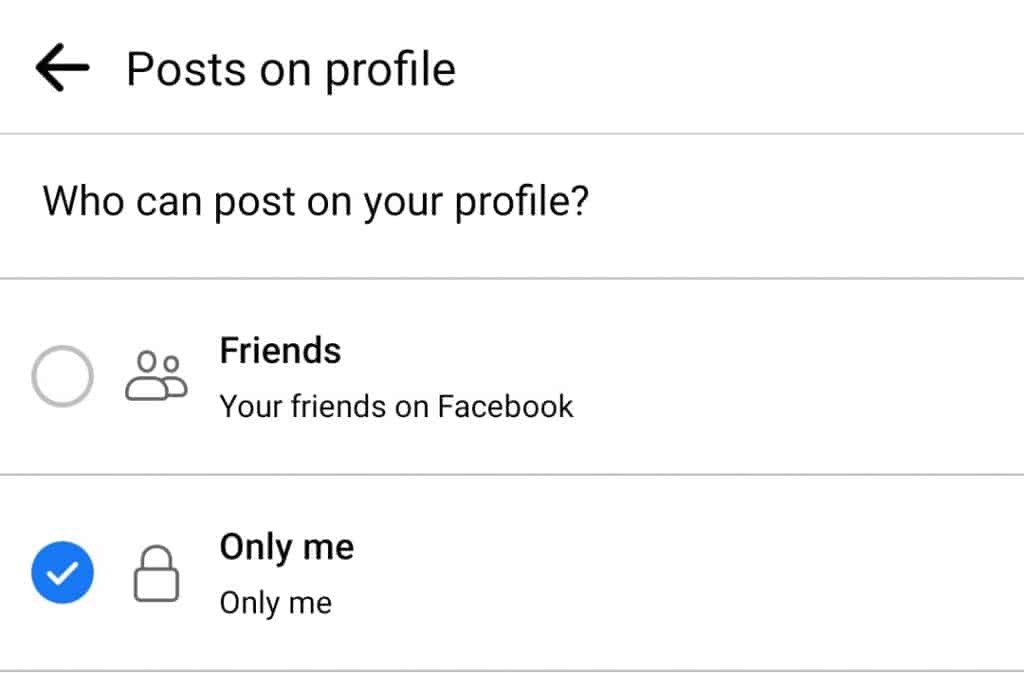The height and width of the screenshot is (673, 1024).
Task: Deselect the currently checked Only me option
Action: [63, 572]
